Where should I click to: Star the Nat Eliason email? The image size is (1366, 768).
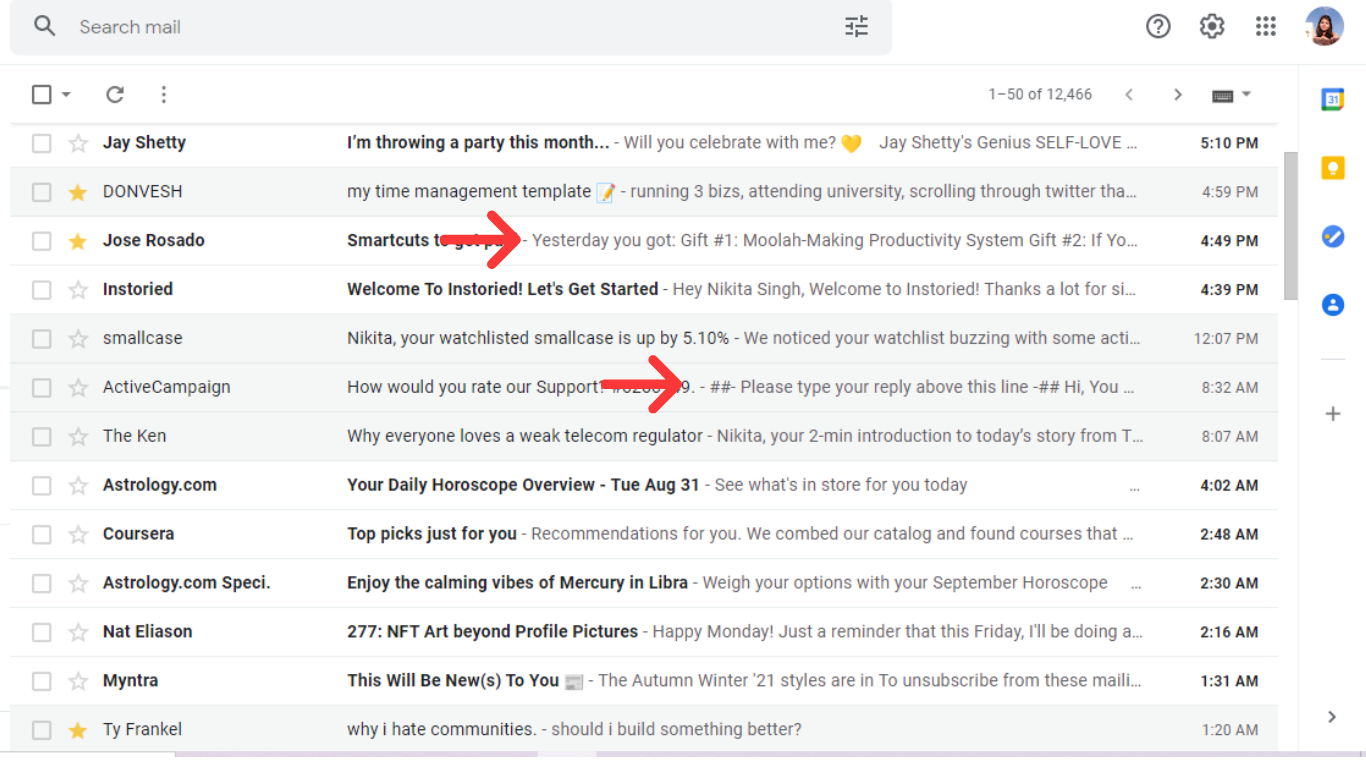coord(78,633)
